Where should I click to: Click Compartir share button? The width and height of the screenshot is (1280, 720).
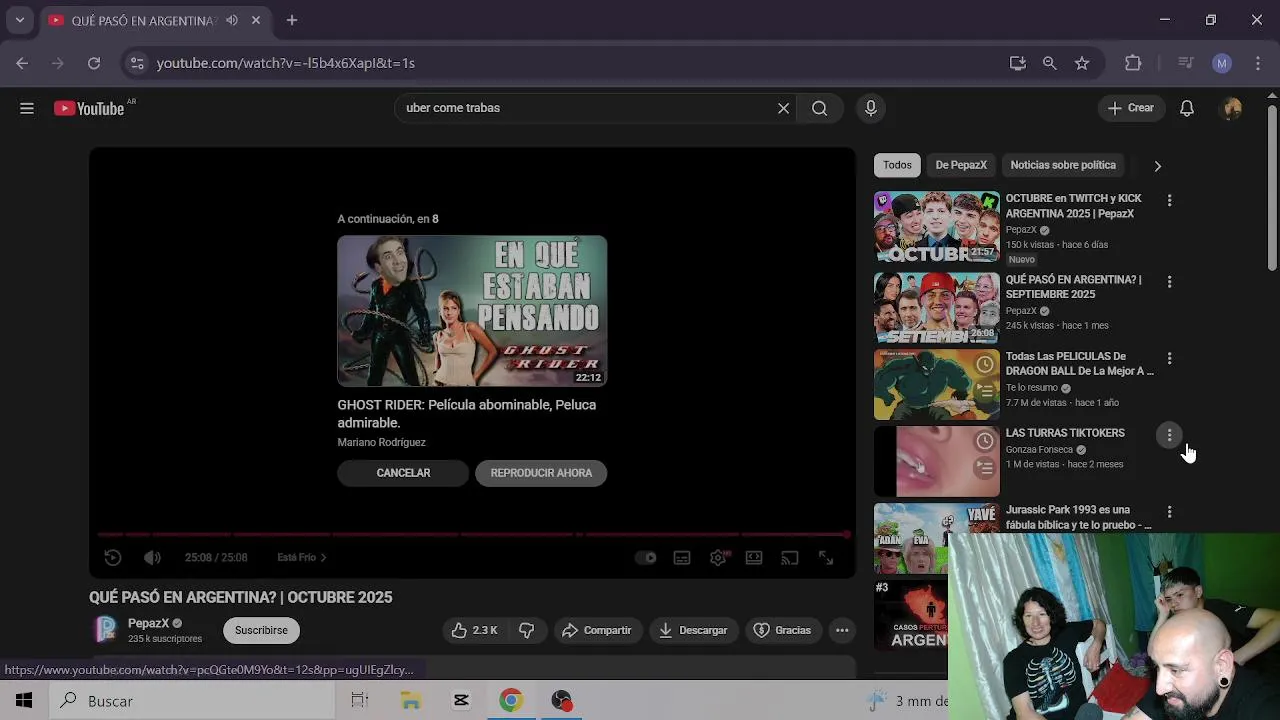coord(597,630)
